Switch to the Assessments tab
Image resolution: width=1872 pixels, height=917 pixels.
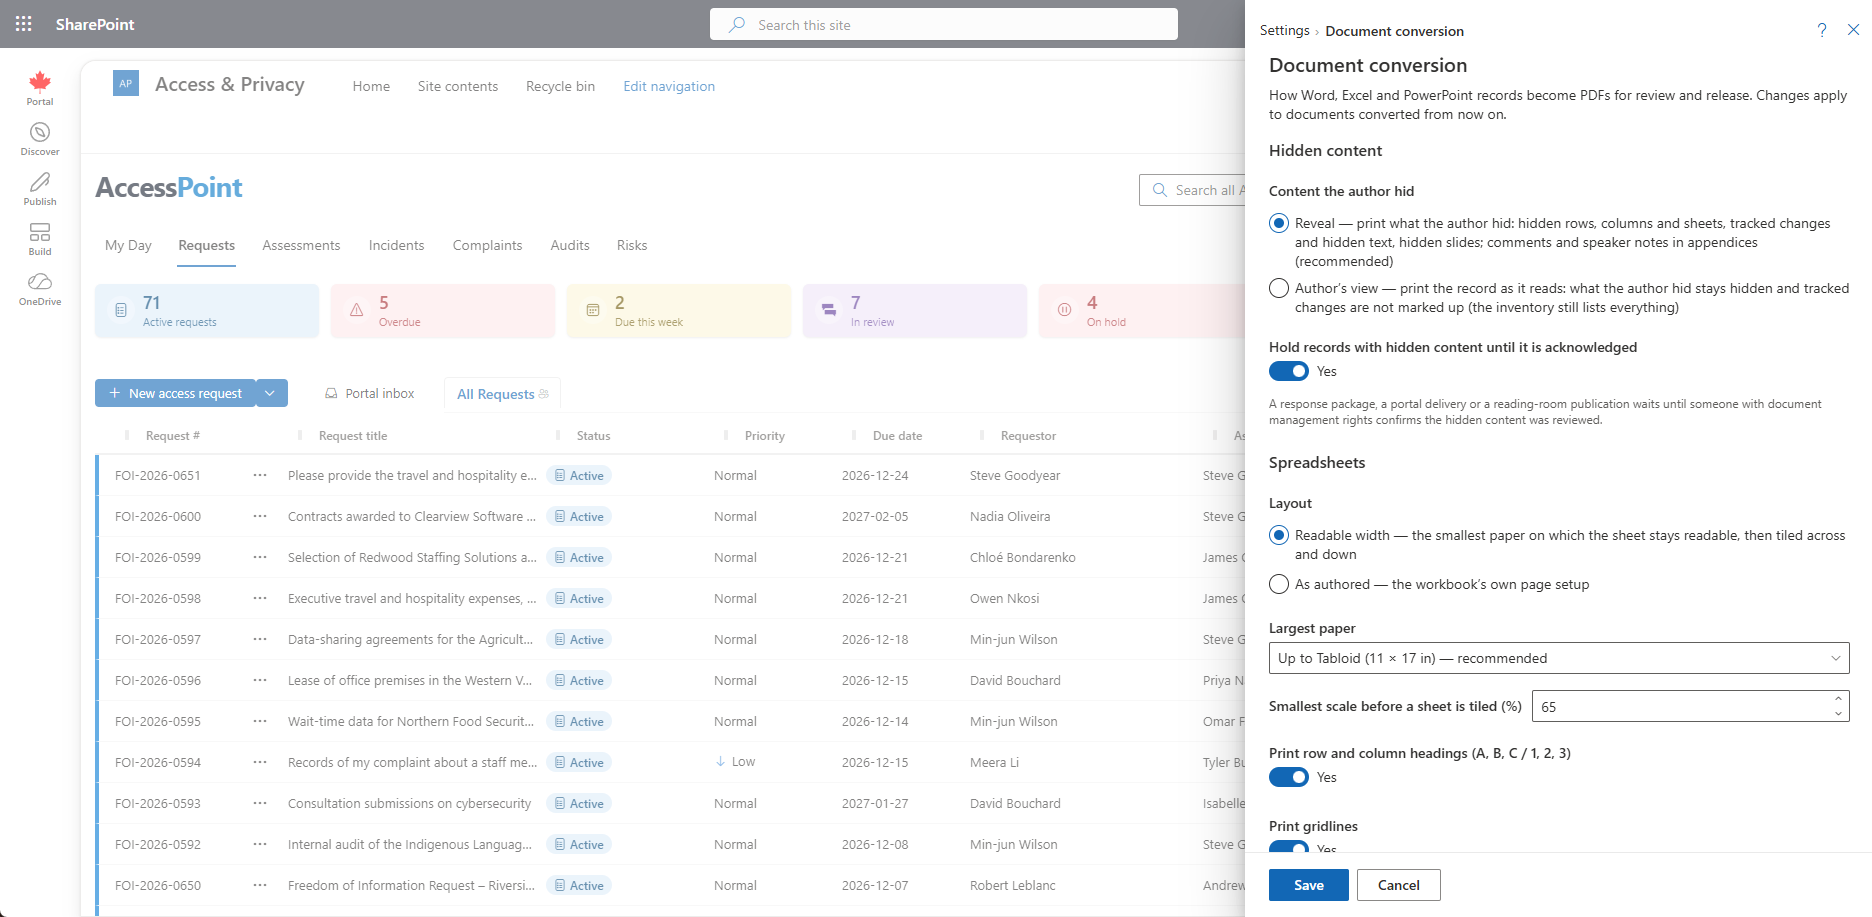(x=301, y=246)
